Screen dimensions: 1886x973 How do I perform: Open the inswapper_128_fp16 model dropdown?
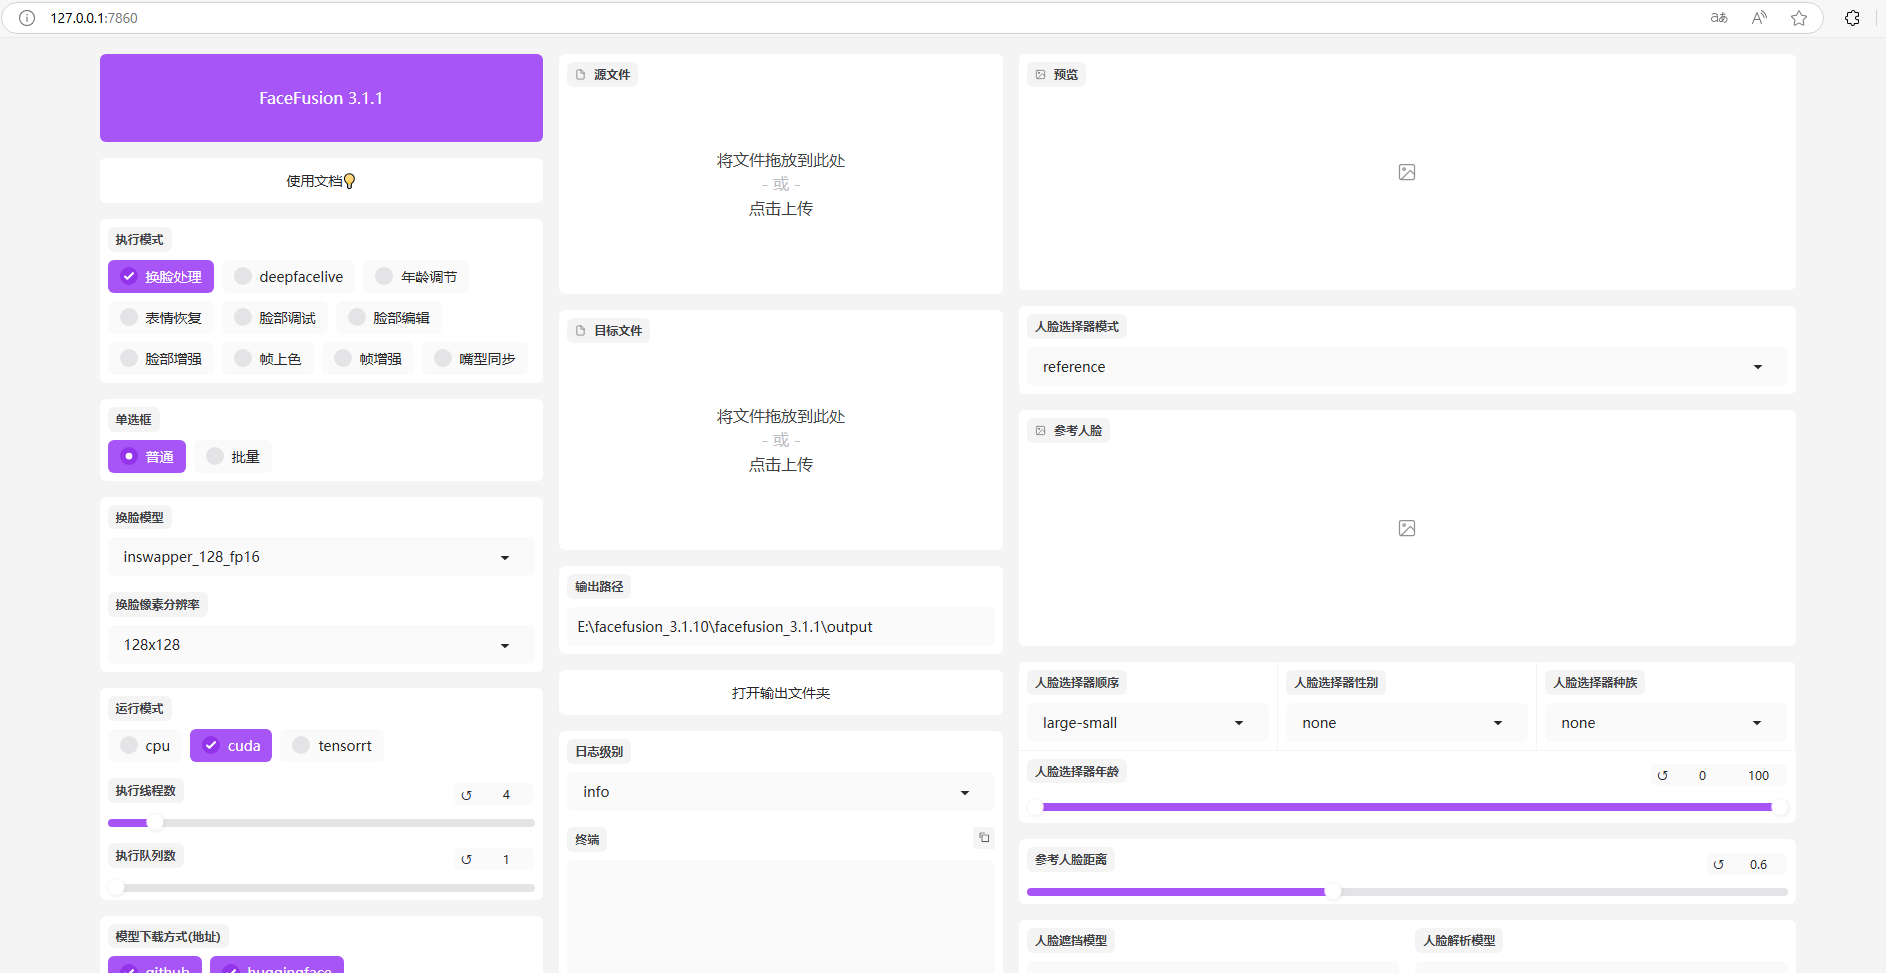321,557
